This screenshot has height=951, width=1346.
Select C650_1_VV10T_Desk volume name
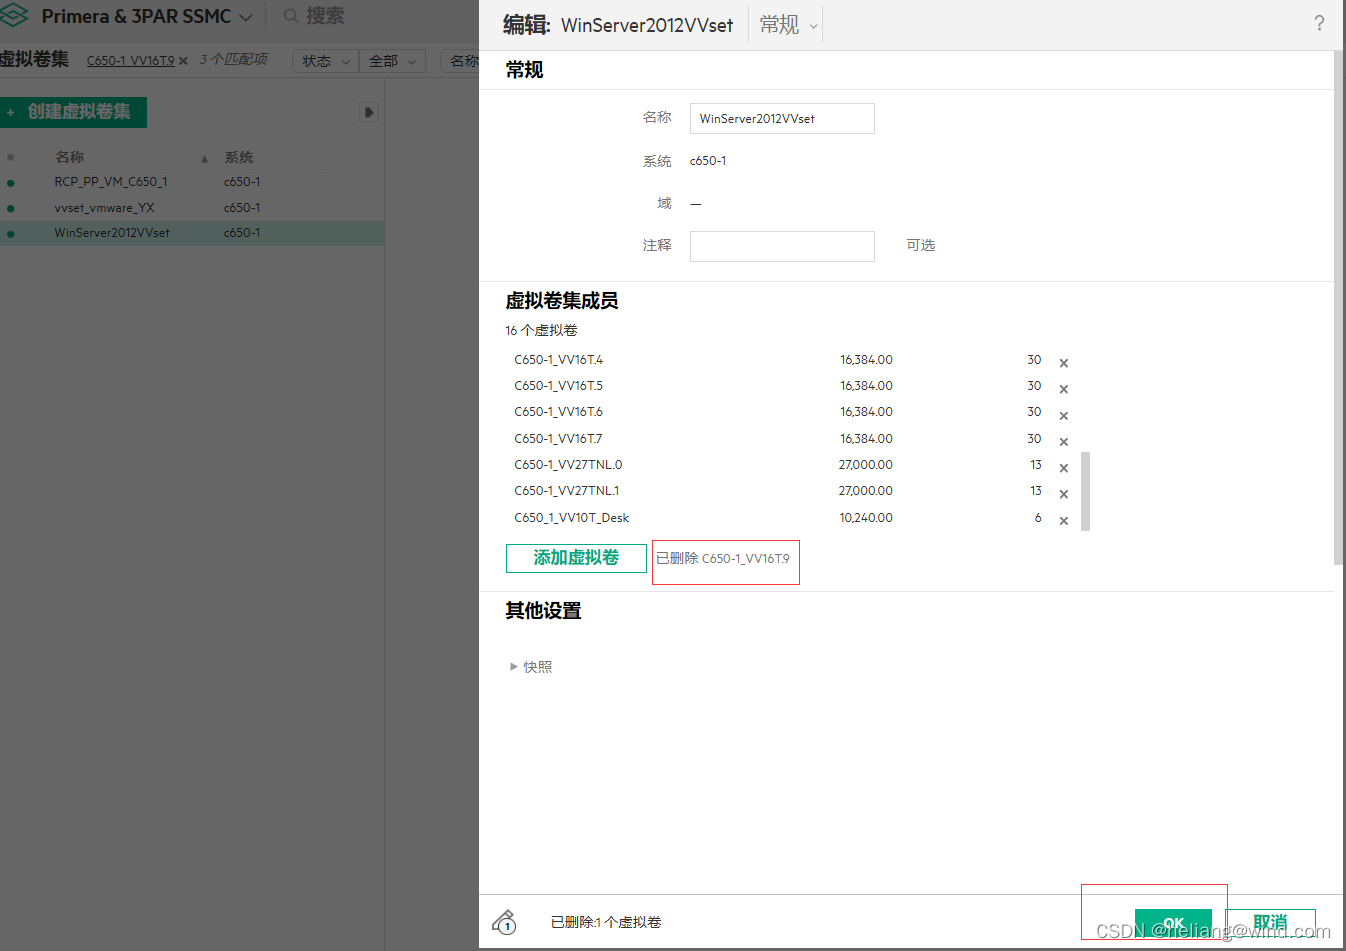click(x=572, y=518)
